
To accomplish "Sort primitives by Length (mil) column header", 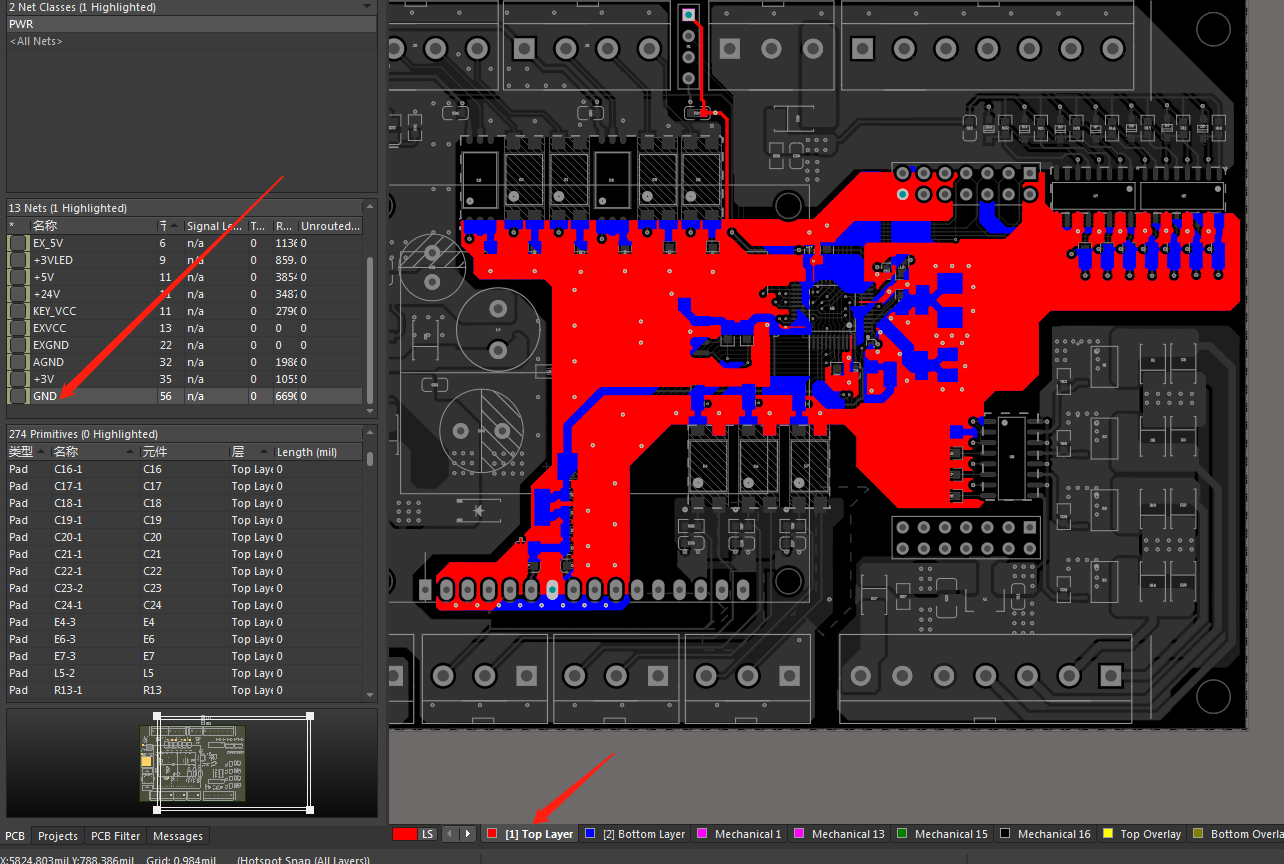I will point(318,452).
